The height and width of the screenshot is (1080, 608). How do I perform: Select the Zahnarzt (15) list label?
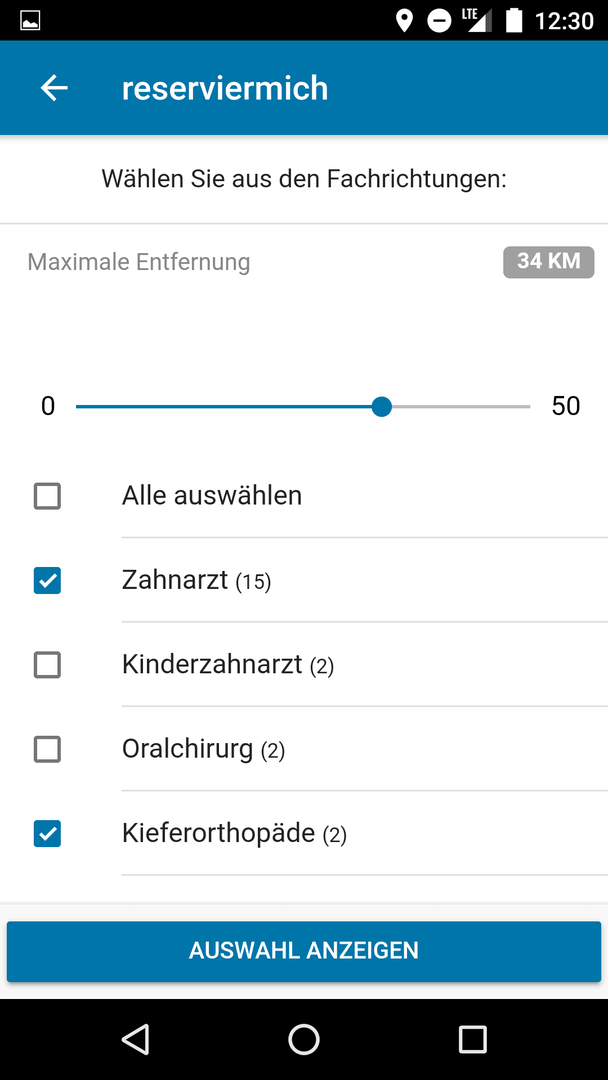[x=197, y=581]
